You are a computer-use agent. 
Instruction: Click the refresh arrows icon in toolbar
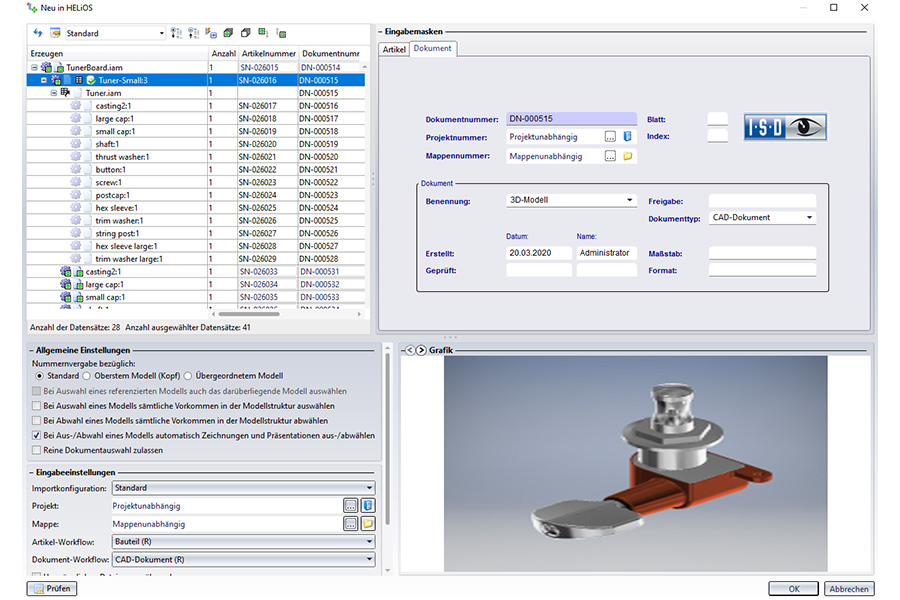(x=38, y=33)
